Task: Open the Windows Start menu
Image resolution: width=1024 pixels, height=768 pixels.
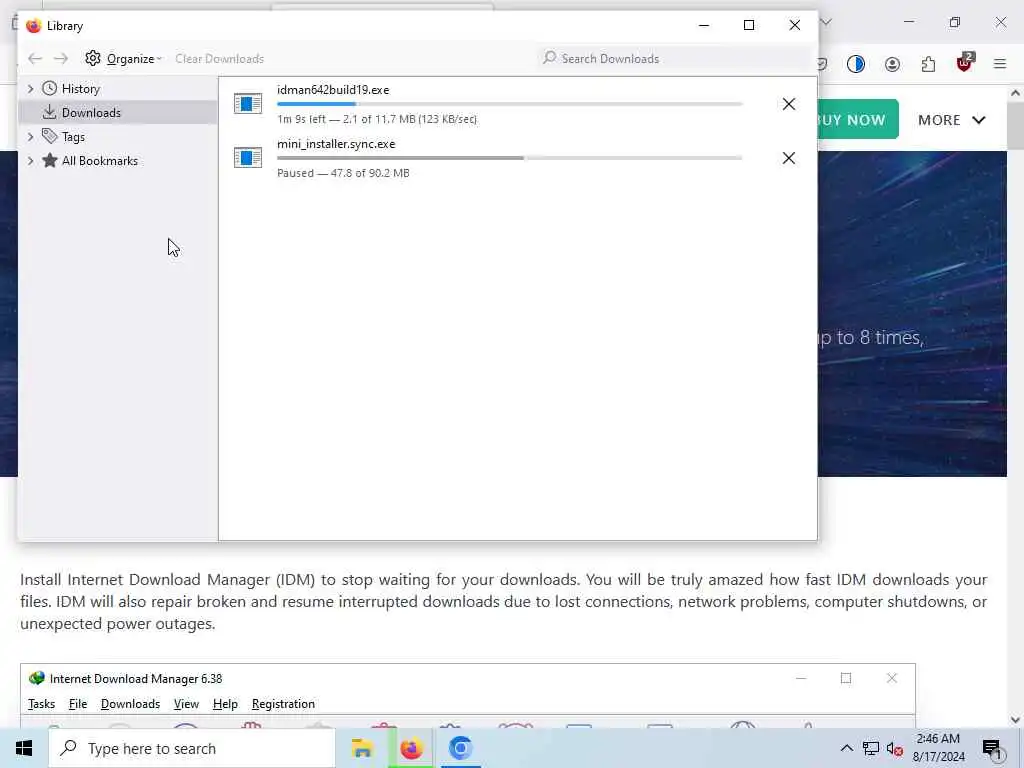Action: (x=24, y=748)
